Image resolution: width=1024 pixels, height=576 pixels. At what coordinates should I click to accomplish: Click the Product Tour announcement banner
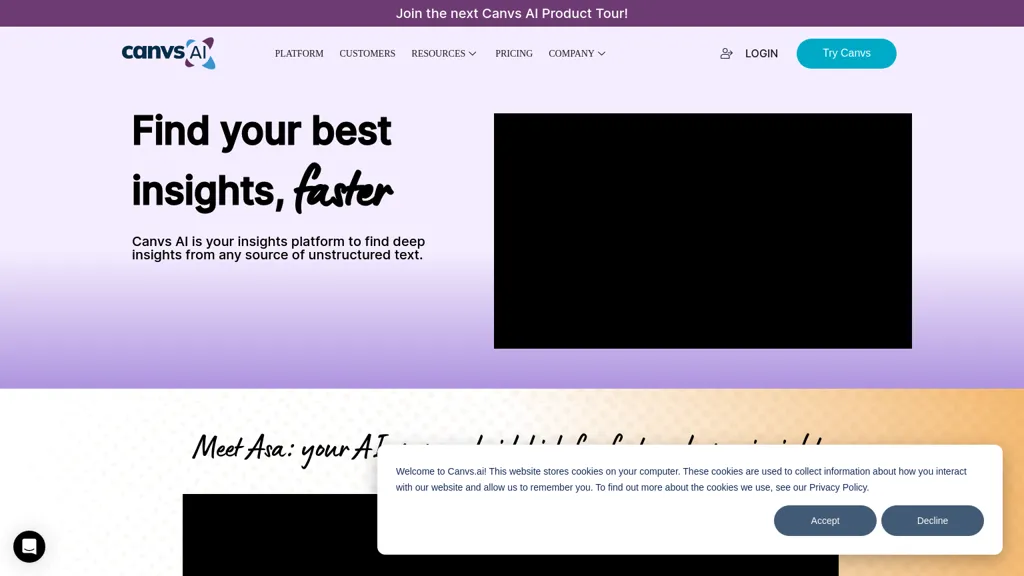[x=512, y=13]
